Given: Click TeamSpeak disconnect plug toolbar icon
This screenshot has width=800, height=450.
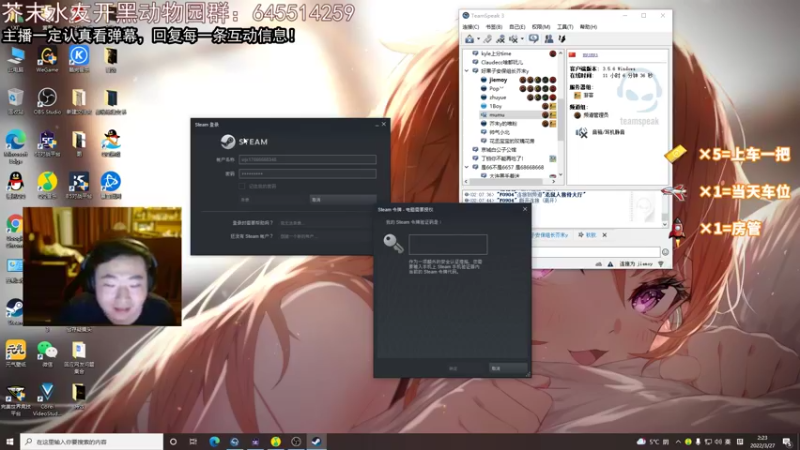Looking at the screenshot, I should click(x=488, y=39).
